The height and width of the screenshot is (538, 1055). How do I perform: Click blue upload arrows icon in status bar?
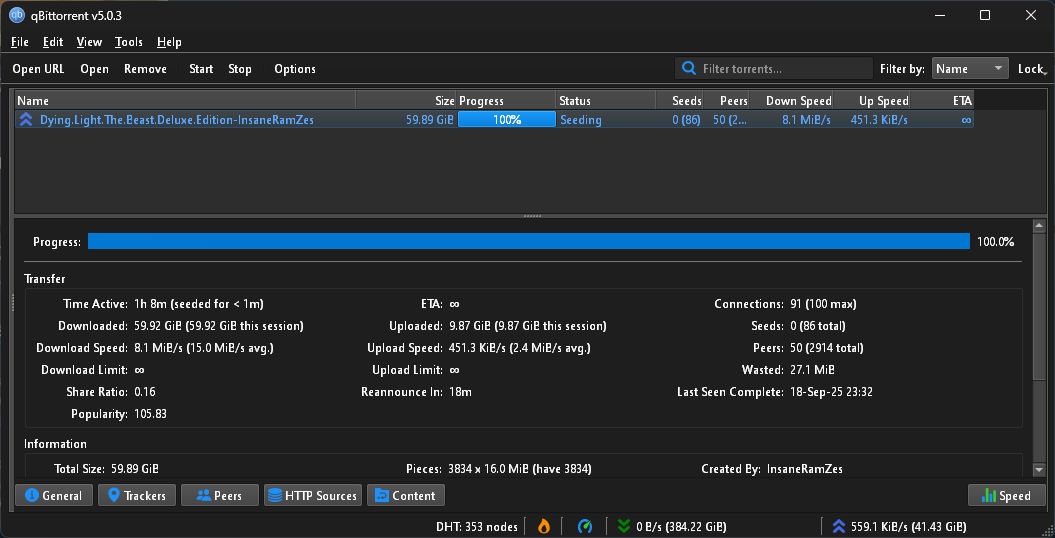click(x=838, y=527)
